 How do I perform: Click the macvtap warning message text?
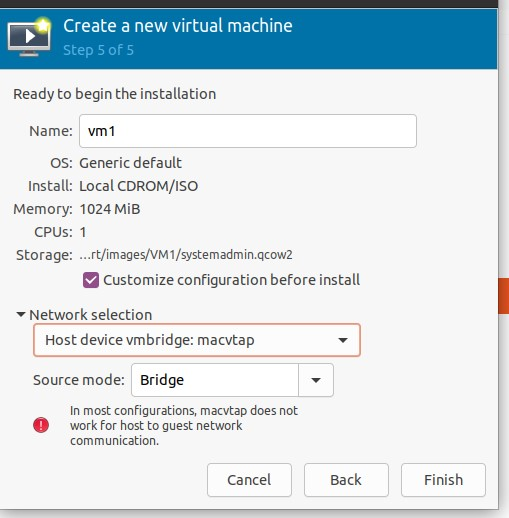point(184,425)
